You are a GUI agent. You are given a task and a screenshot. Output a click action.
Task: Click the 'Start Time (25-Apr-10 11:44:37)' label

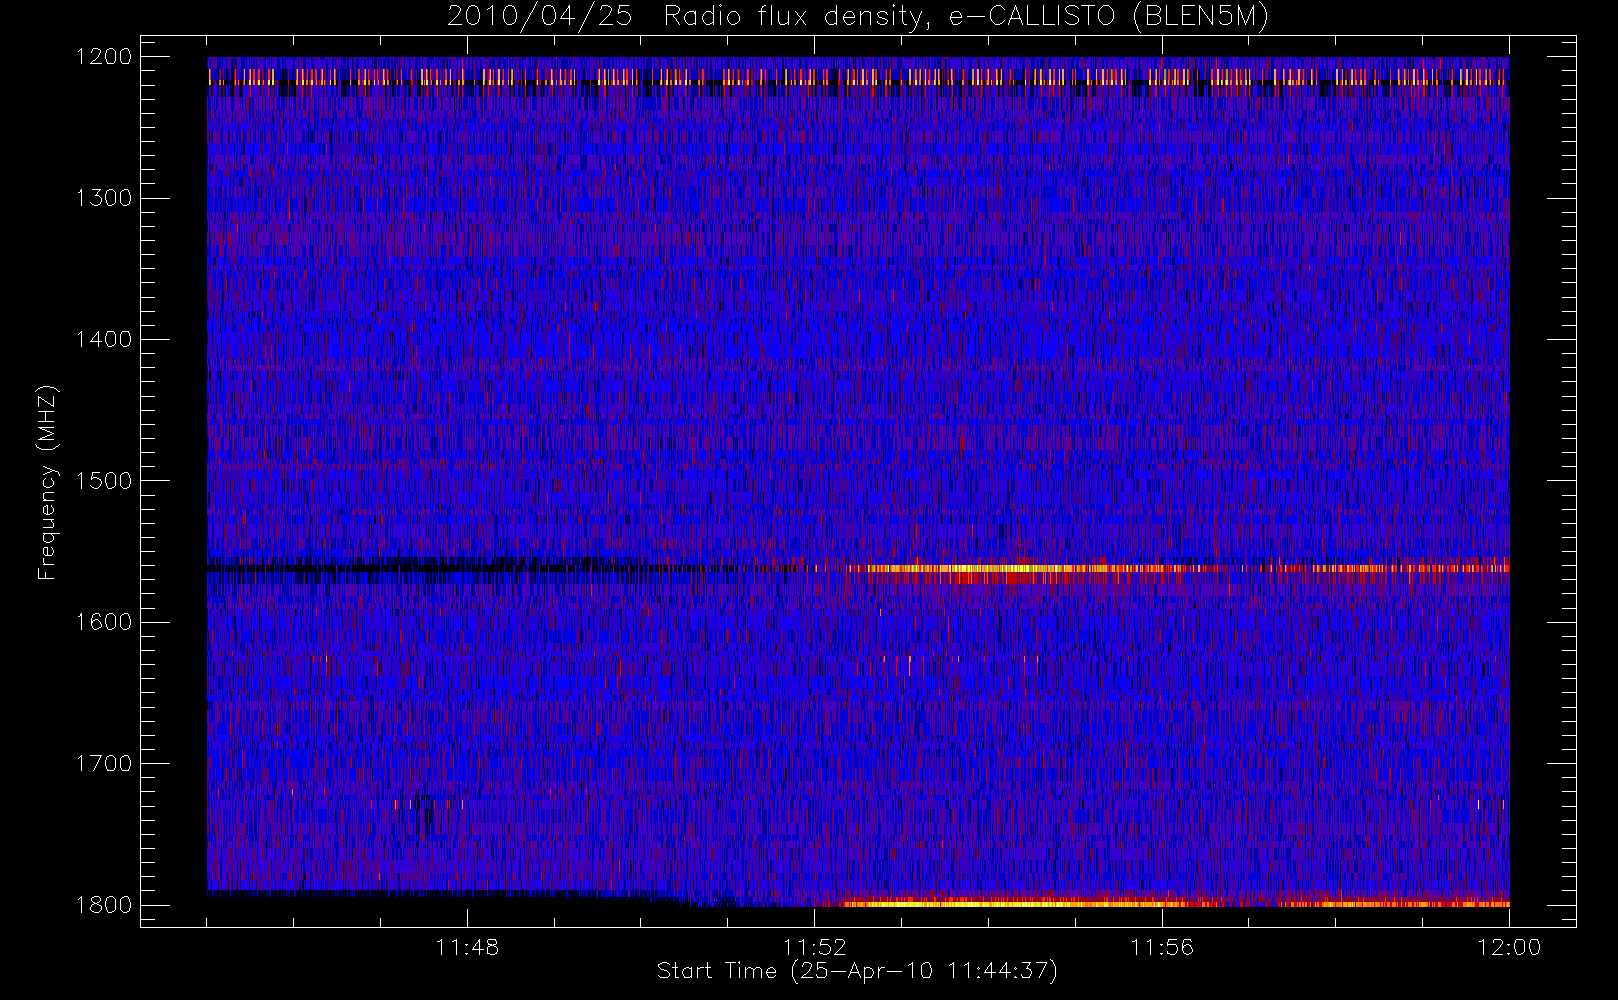click(857, 971)
